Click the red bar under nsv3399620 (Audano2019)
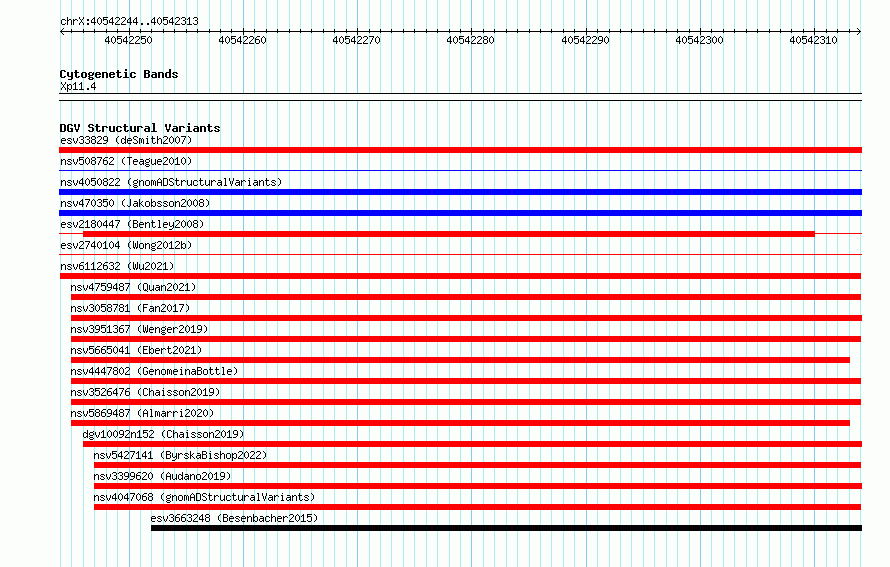Viewport: 890px width, 567px height. (478, 486)
